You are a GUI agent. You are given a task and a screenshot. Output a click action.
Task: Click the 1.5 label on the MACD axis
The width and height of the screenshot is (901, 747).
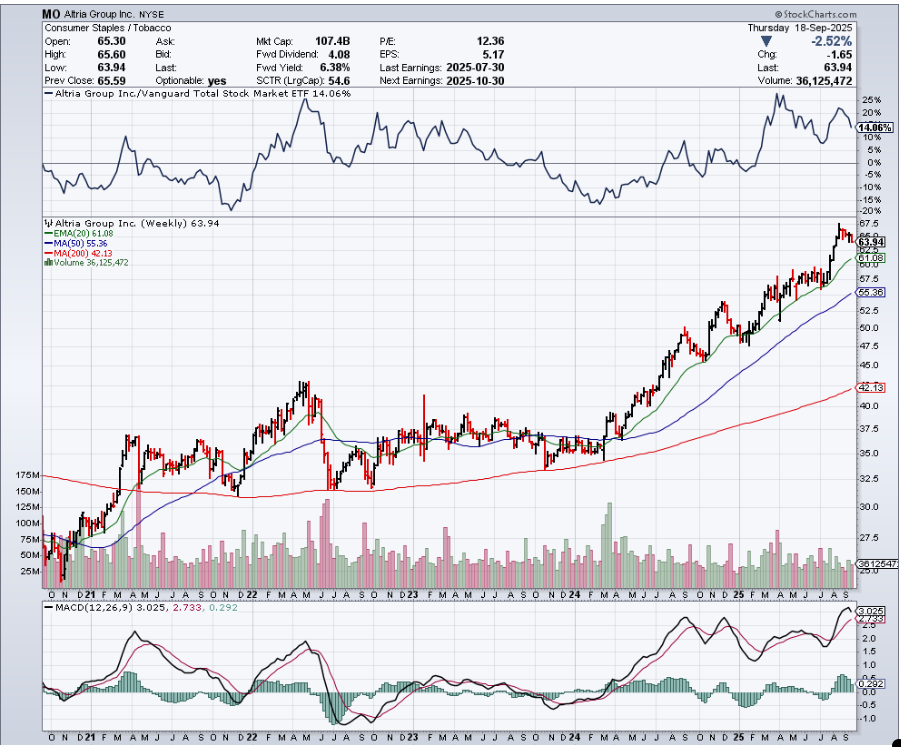[x=869, y=652]
